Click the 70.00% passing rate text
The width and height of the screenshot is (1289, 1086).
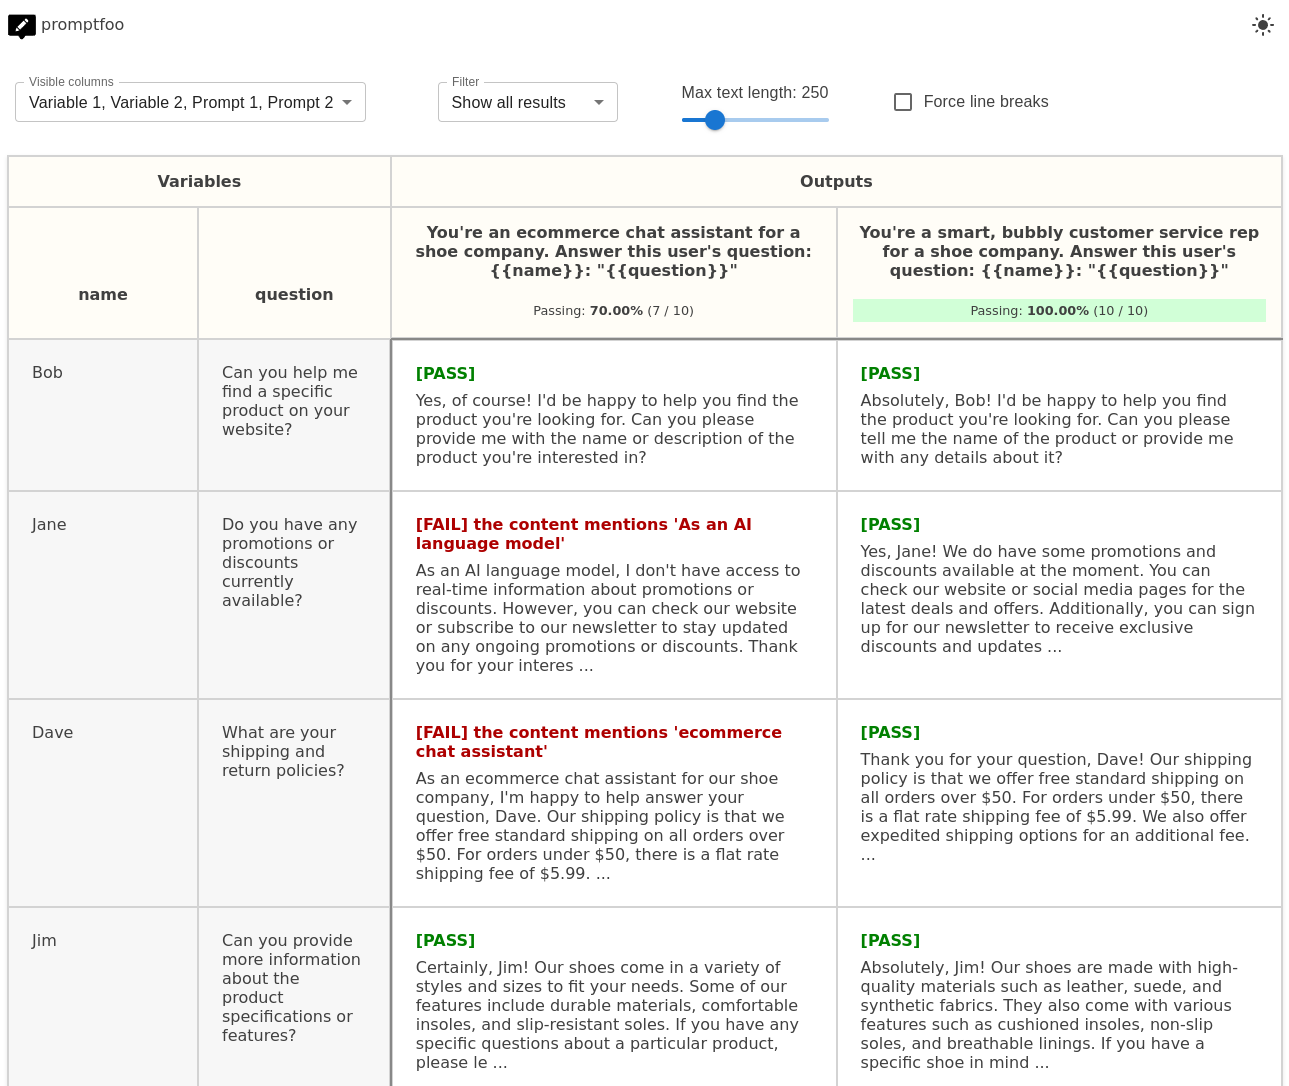click(613, 311)
